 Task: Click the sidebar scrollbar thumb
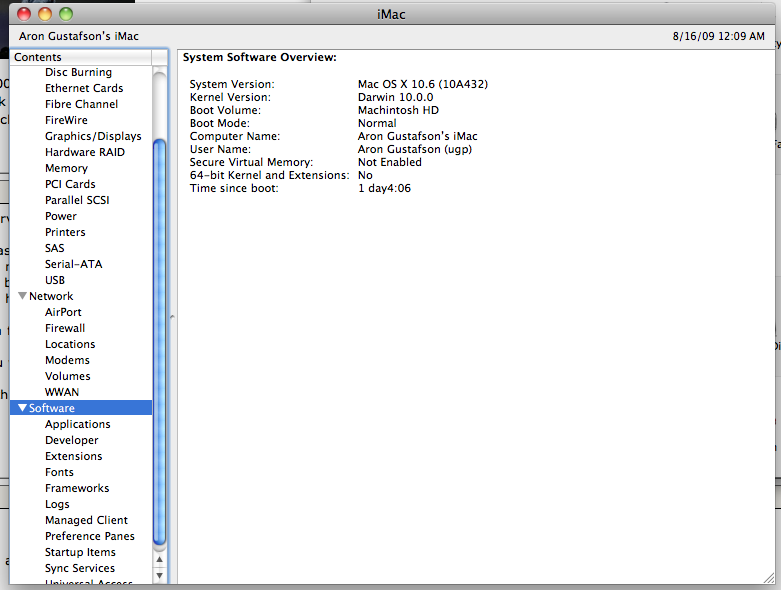[x=159, y=342]
